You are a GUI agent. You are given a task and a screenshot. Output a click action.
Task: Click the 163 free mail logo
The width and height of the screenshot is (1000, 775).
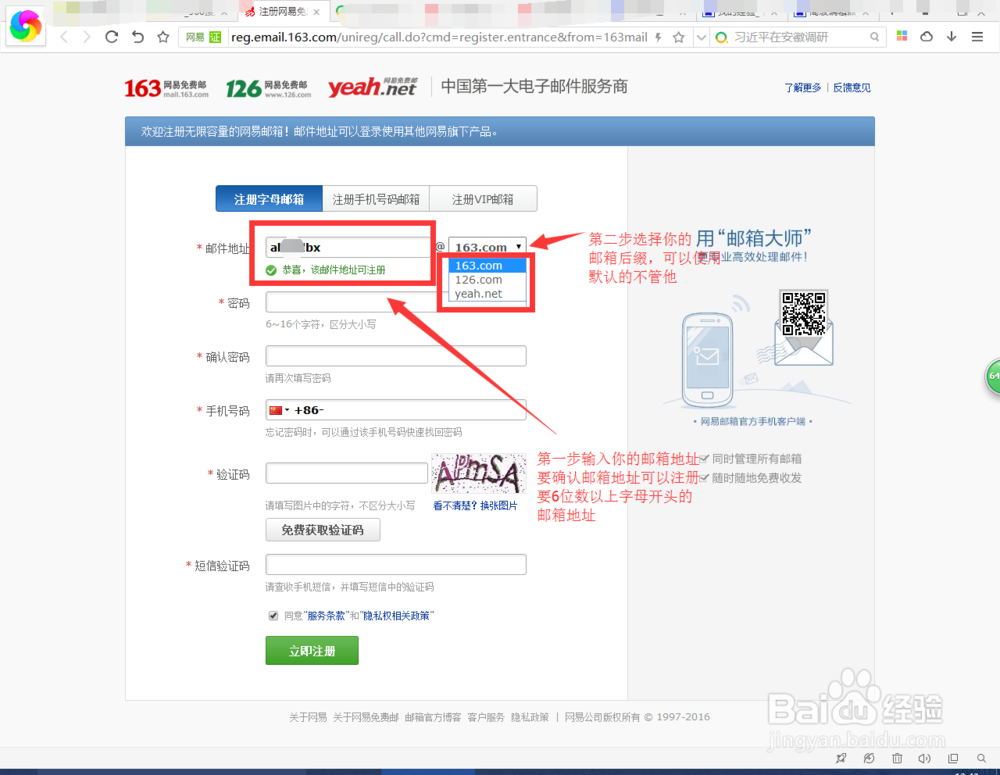point(166,88)
